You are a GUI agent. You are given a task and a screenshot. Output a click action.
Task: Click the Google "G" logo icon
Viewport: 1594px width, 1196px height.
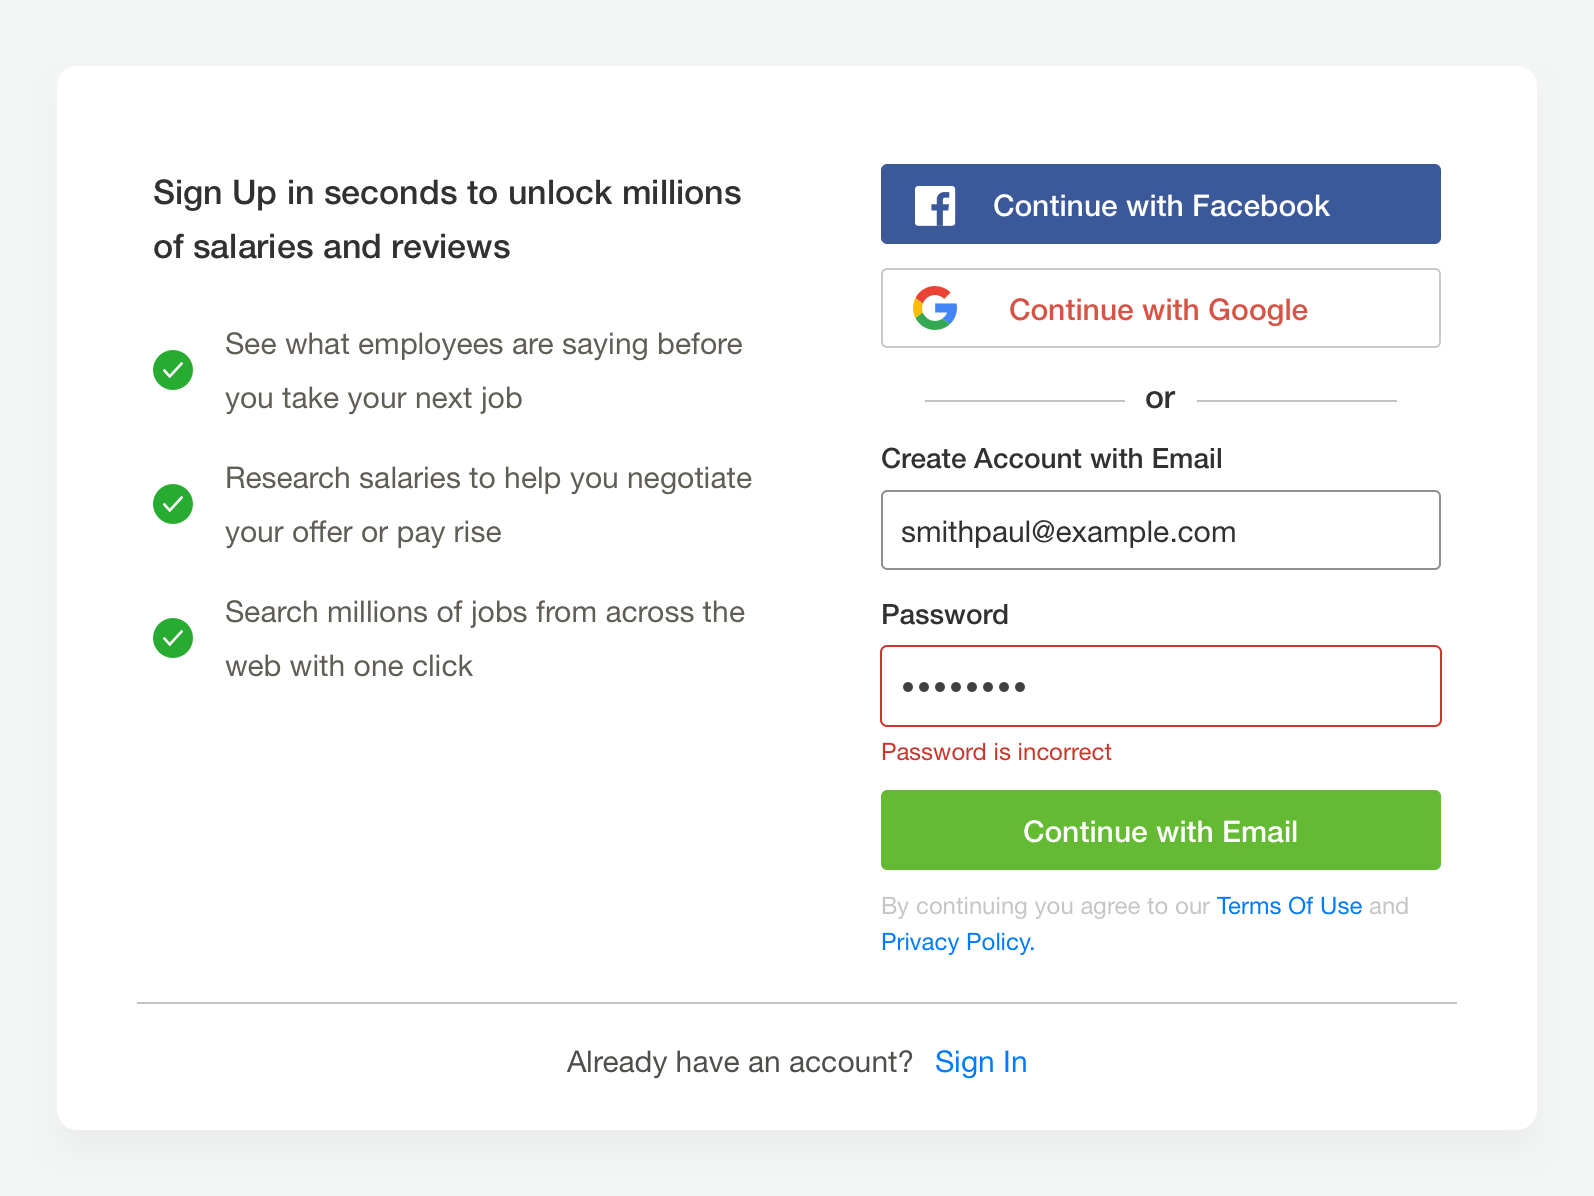click(935, 308)
